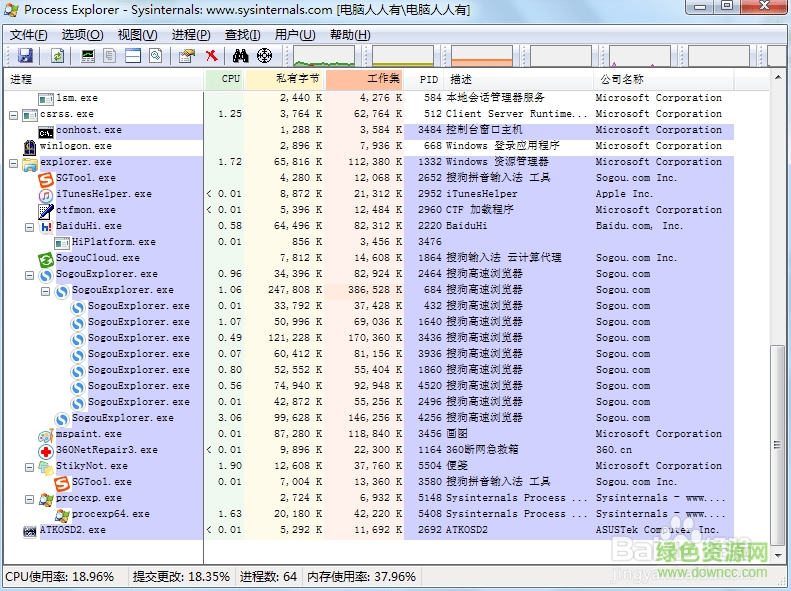The width and height of the screenshot is (791, 591).
Task: Click the CPU usage mini graph in toolbar
Action: click(x=325, y=56)
